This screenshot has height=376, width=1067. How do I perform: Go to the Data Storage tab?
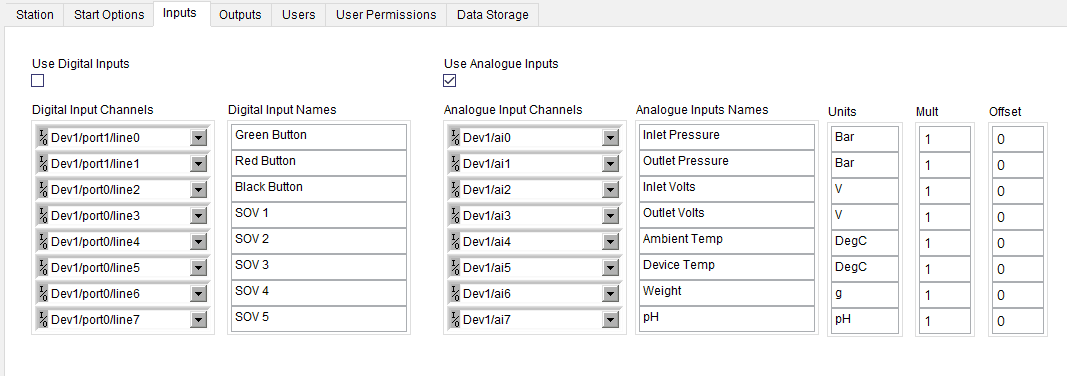[493, 15]
